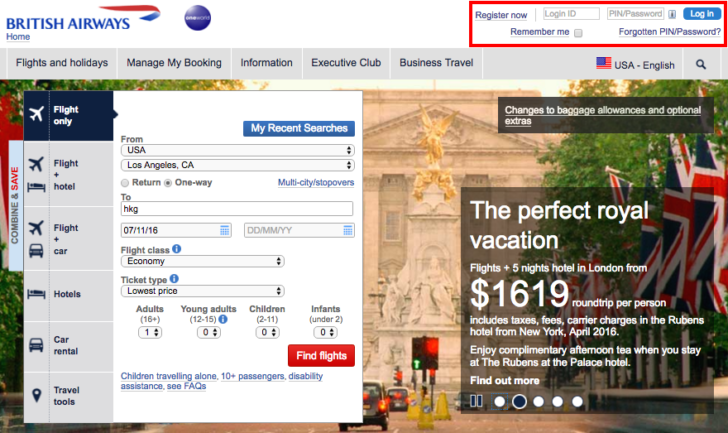Select the Return radio button
This screenshot has width=728, height=433.
pyautogui.click(x=125, y=183)
